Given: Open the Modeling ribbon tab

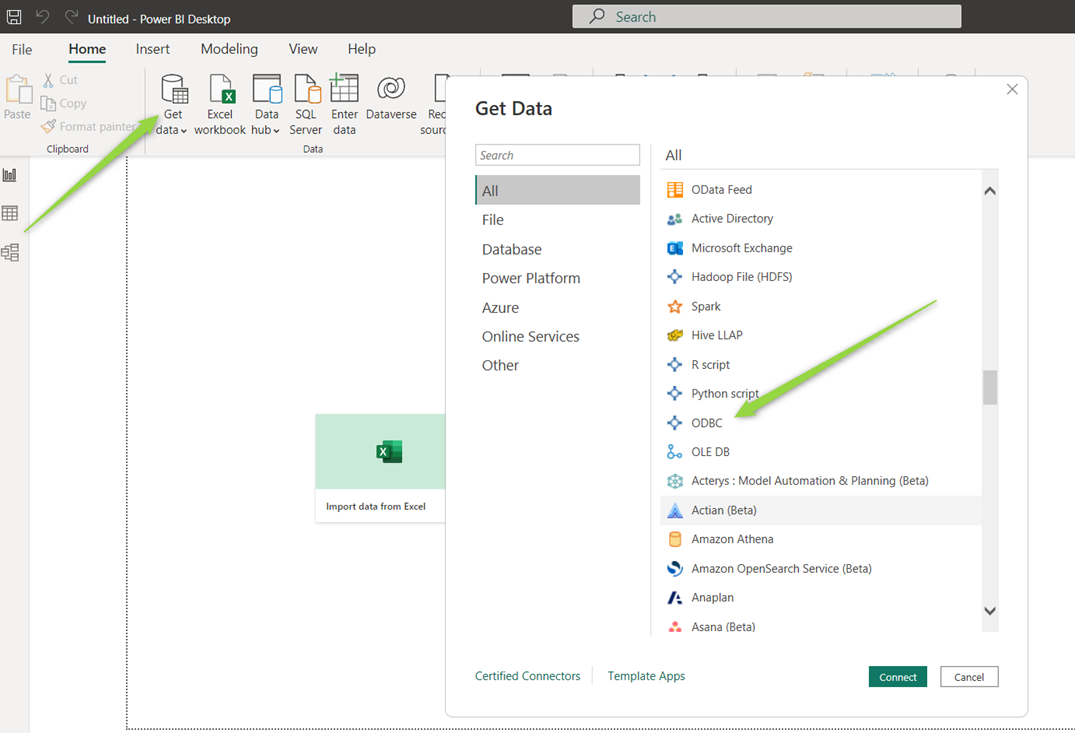Looking at the screenshot, I should click(229, 49).
